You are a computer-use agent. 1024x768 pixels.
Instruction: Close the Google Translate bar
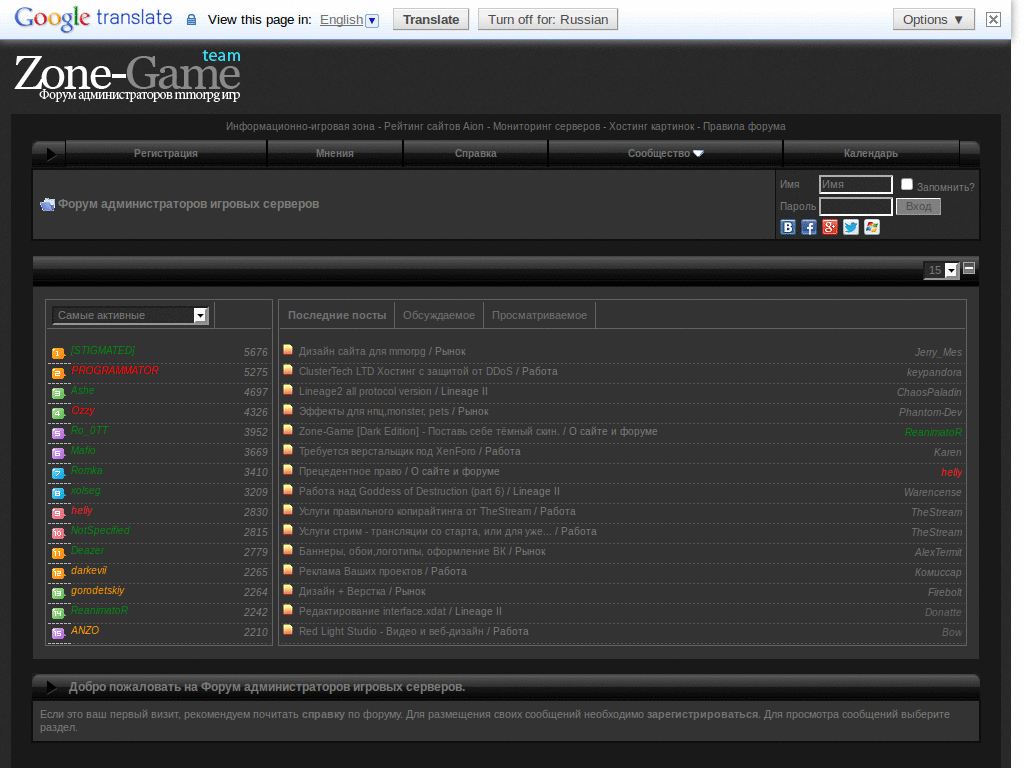[993, 20]
